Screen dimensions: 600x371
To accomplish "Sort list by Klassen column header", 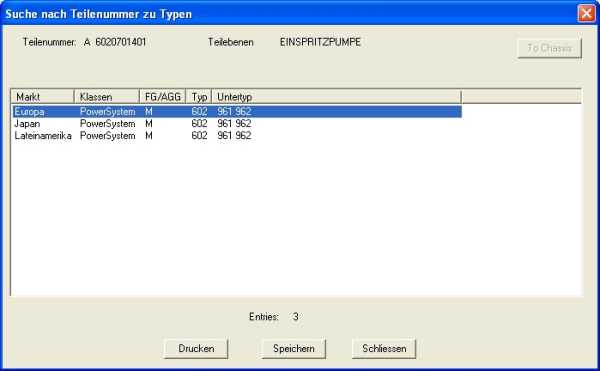I will [x=107, y=97].
